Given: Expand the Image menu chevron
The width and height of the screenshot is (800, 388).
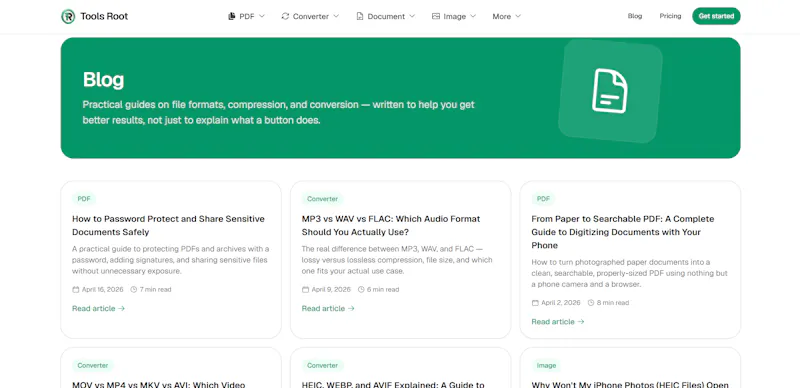Looking at the screenshot, I should tap(473, 16).
